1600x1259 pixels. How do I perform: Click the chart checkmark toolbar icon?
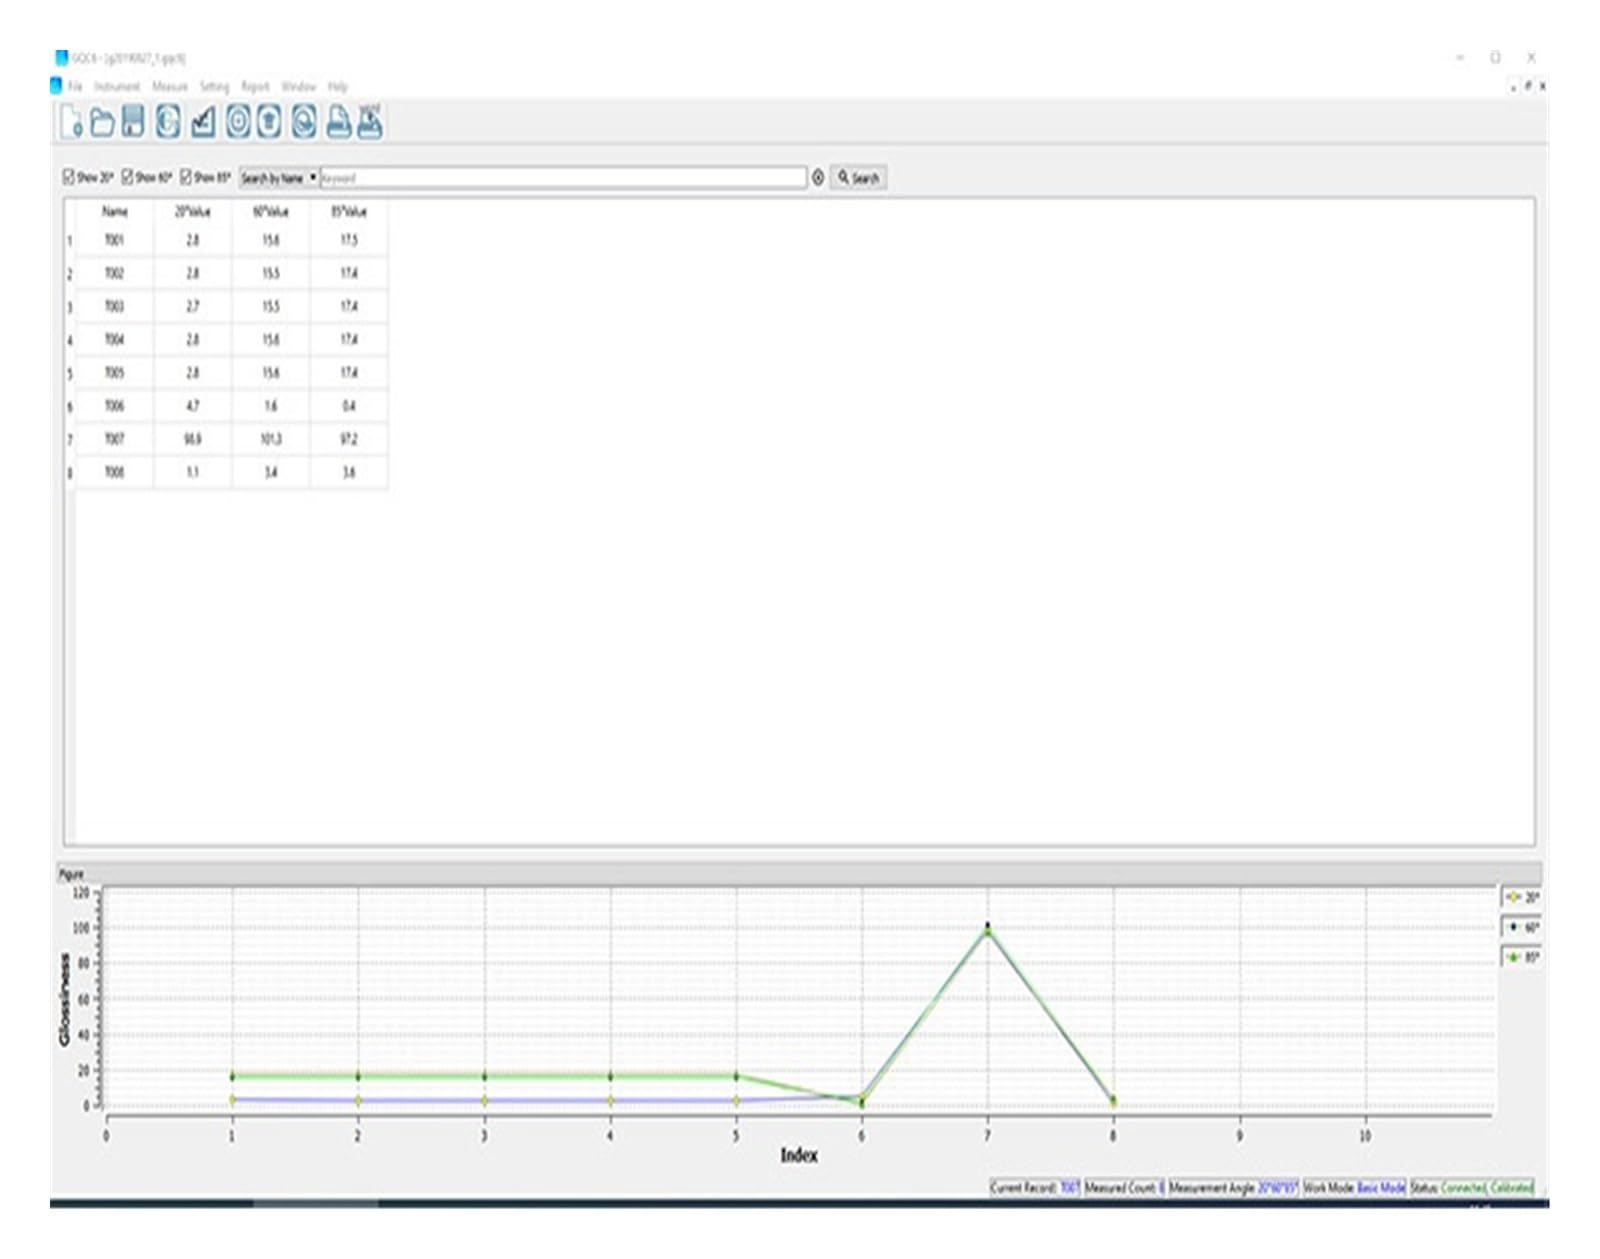click(203, 122)
